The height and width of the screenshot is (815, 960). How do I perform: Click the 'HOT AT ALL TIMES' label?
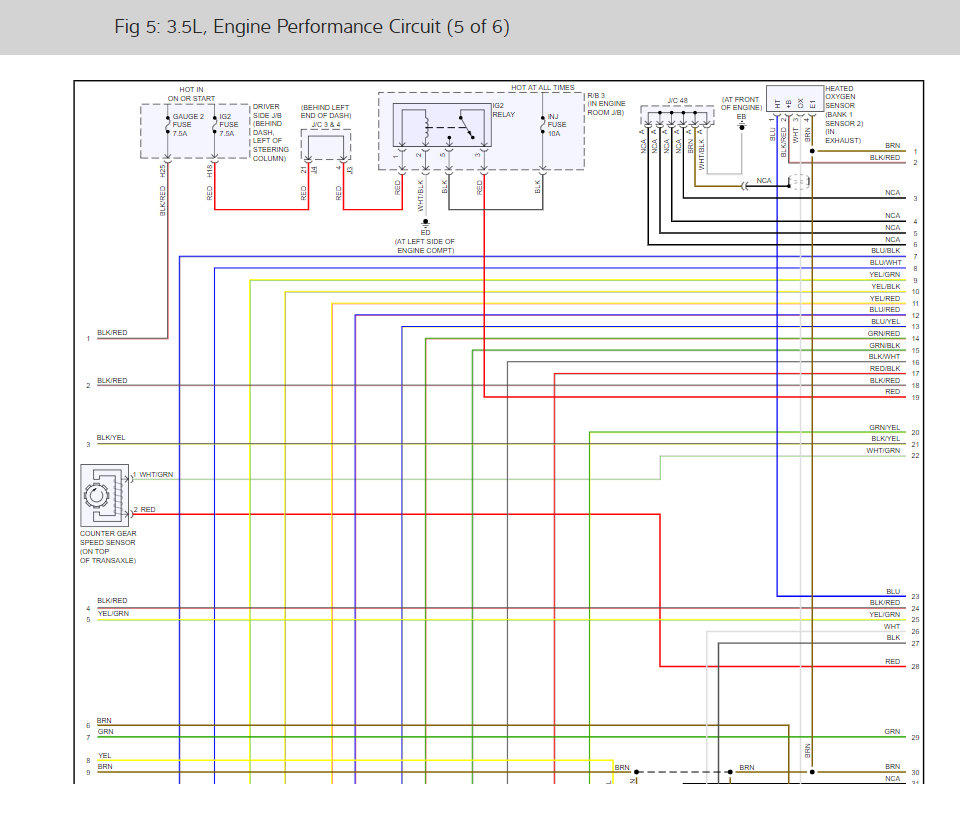pos(544,88)
